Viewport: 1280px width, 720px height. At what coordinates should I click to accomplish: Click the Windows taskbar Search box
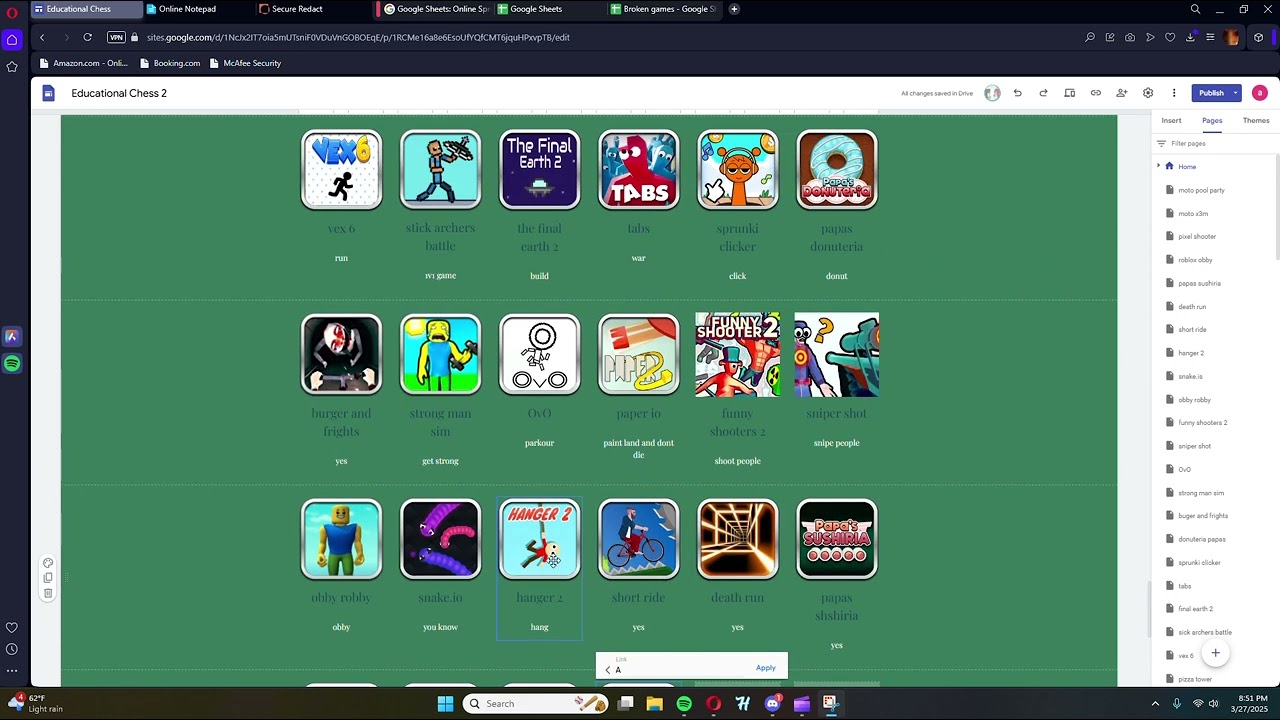click(x=535, y=704)
